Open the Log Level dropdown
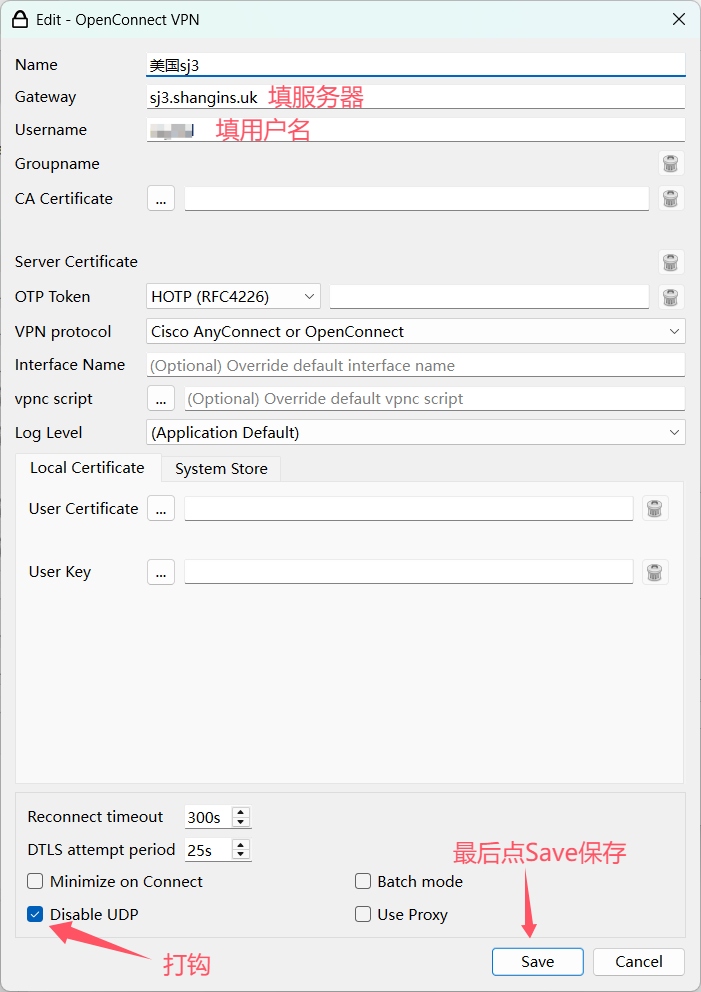701x992 pixels. [x=415, y=433]
